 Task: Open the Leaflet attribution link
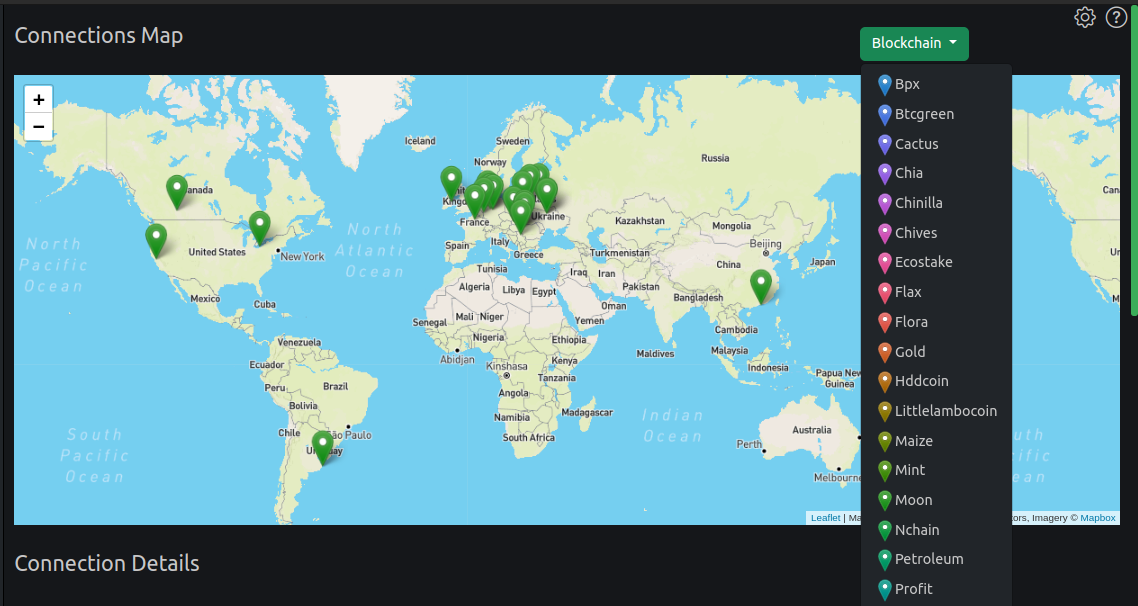825,517
